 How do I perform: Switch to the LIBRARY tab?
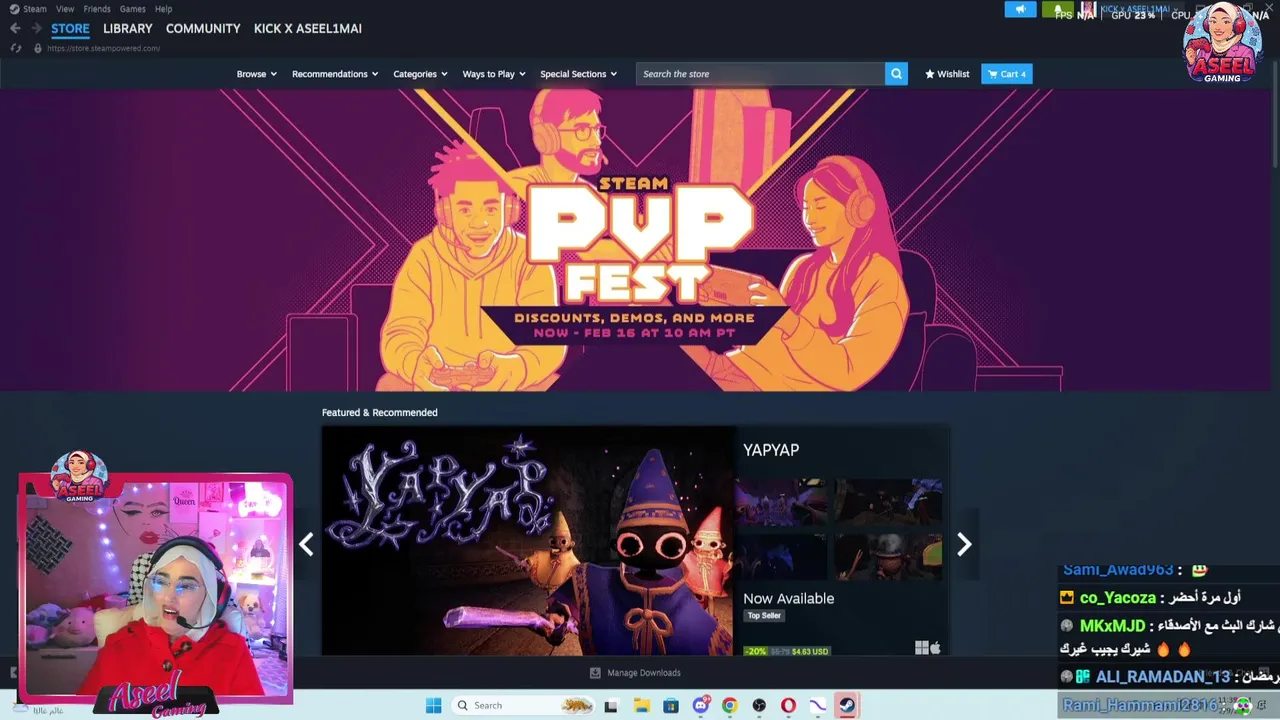tap(128, 28)
